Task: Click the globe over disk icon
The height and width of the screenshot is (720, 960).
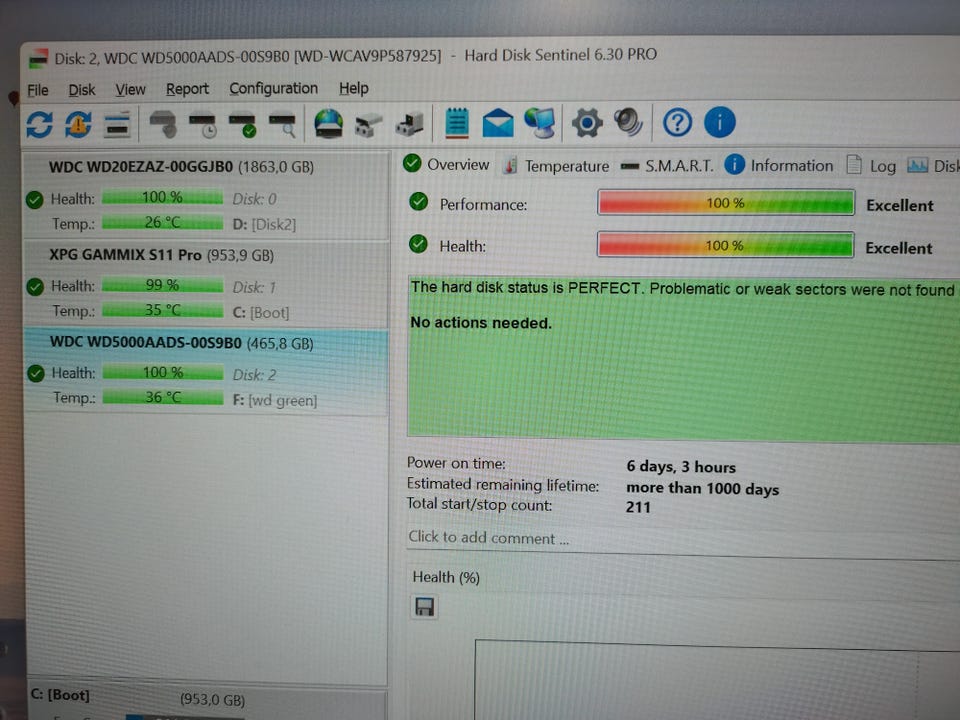Action: pyautogui.click(x=329, y=124)
